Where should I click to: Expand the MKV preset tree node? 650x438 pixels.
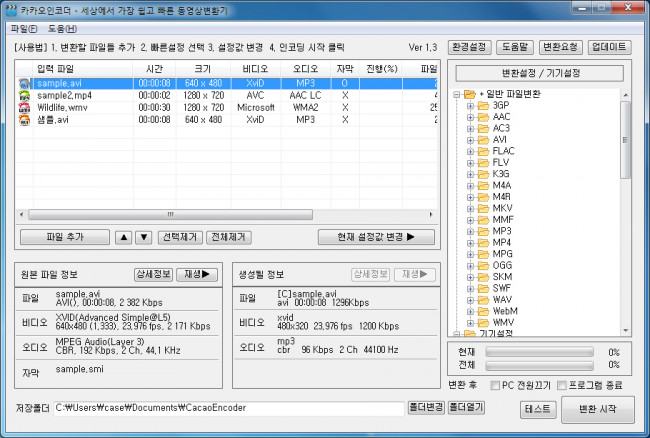[471, 205]
